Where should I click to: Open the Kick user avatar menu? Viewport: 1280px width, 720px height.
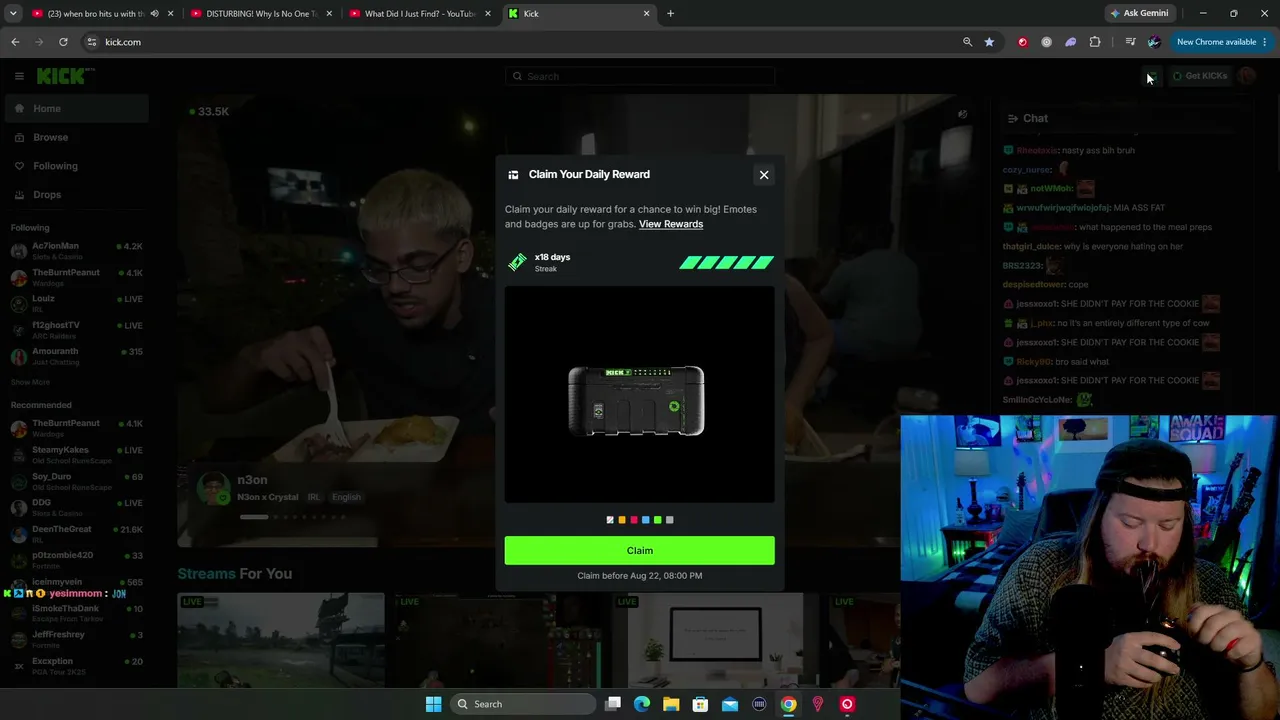point(1247,76)
